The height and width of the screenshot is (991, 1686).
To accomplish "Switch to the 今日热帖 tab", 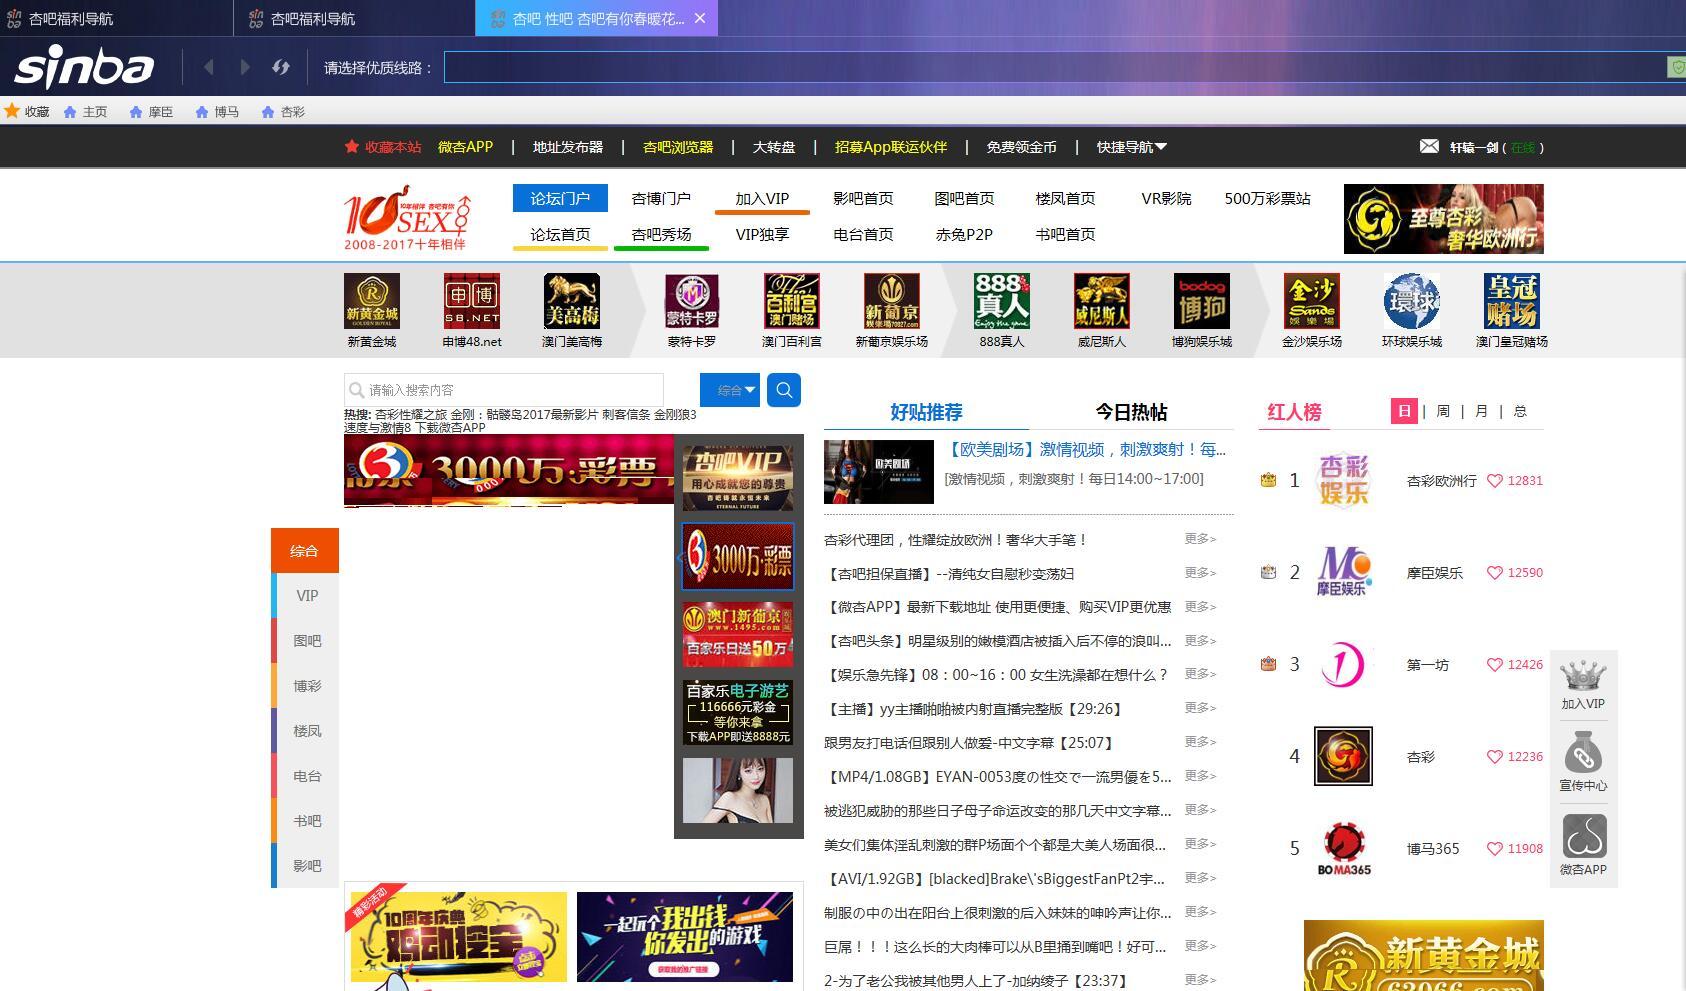I will [1130, 412].
